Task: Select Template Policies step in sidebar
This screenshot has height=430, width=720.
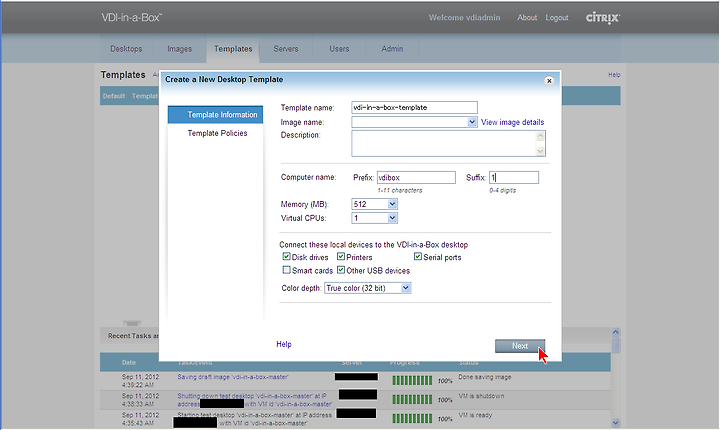Action: point(217,133)
